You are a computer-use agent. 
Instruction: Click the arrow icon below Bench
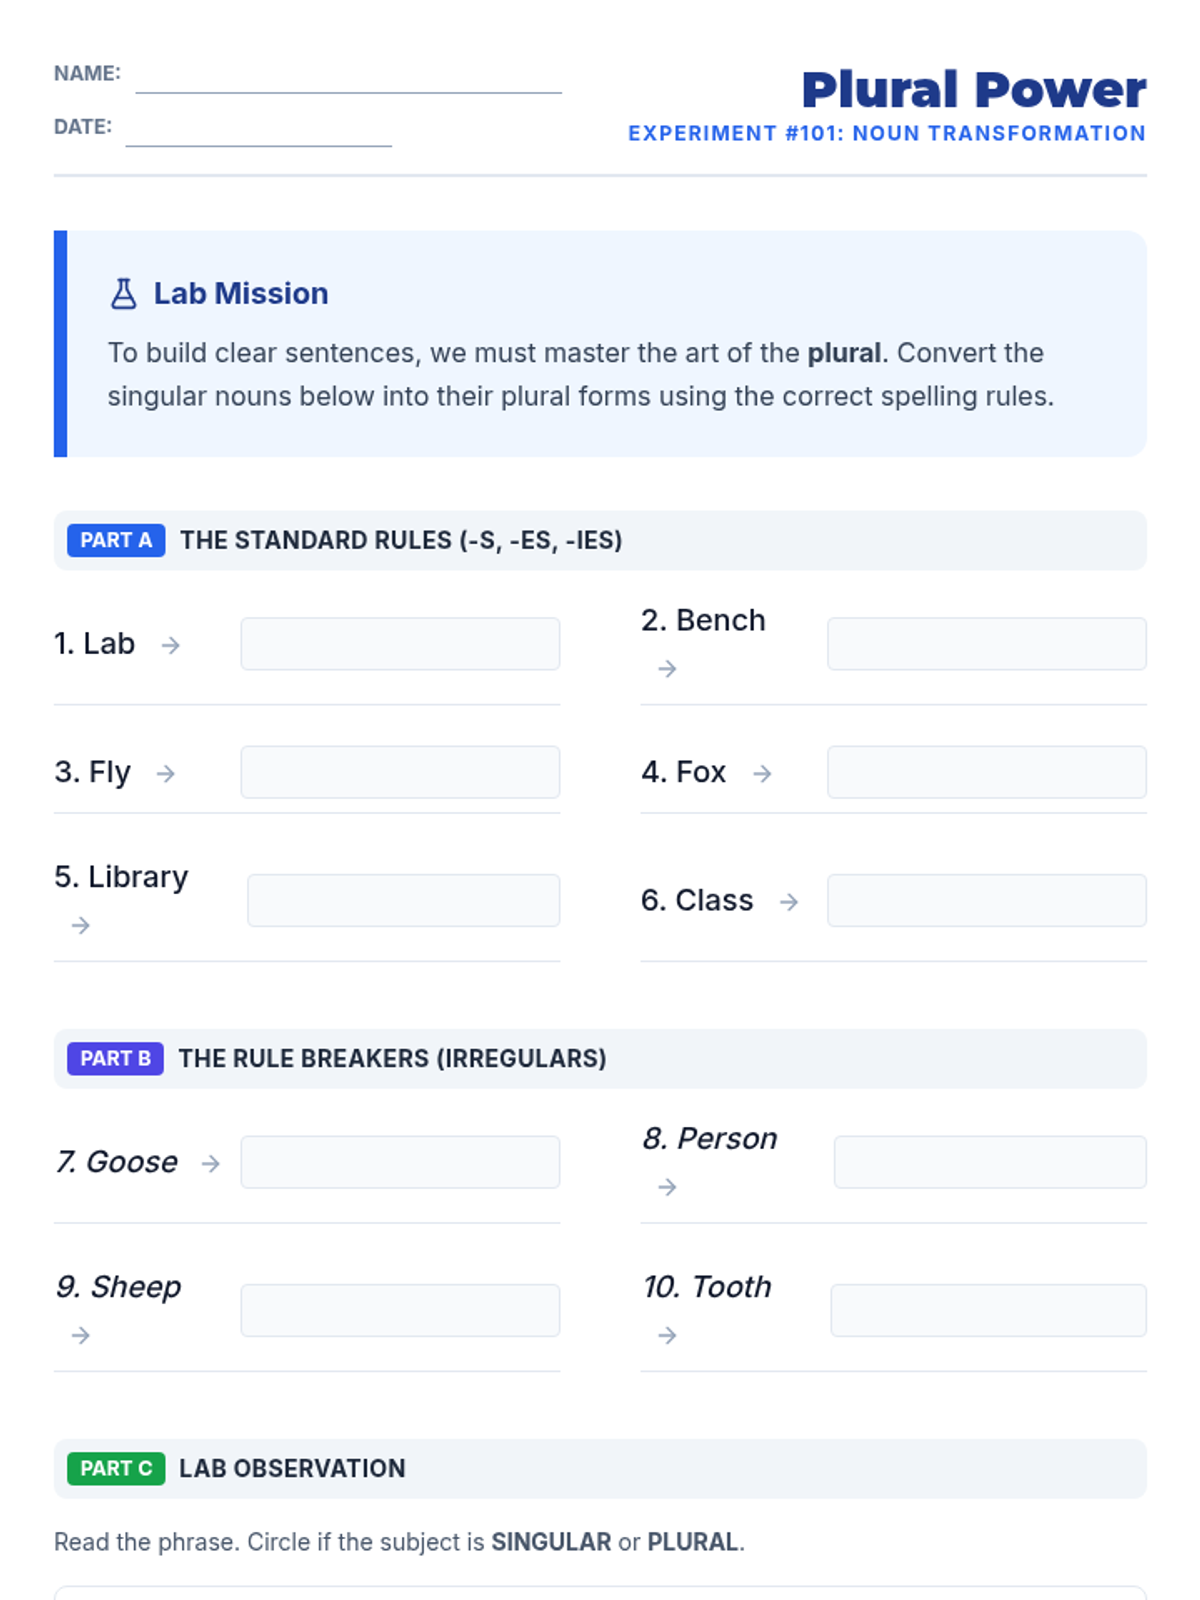pyautogui.click(x=667, y=669)
